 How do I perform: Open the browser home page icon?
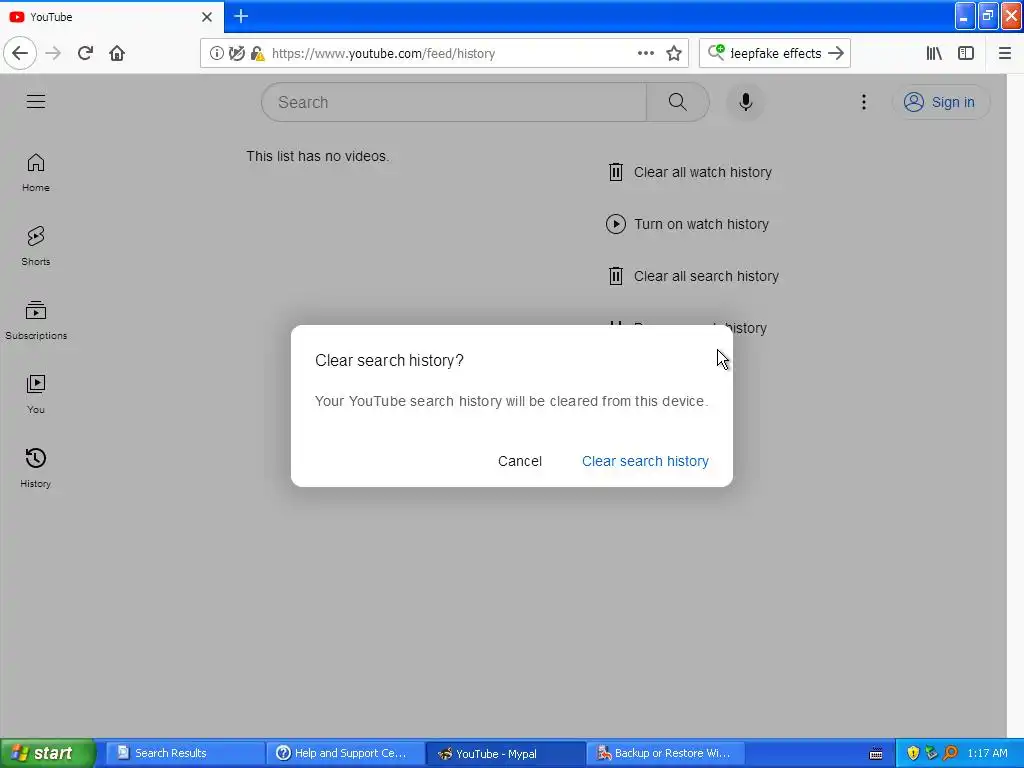coord(117,53)
